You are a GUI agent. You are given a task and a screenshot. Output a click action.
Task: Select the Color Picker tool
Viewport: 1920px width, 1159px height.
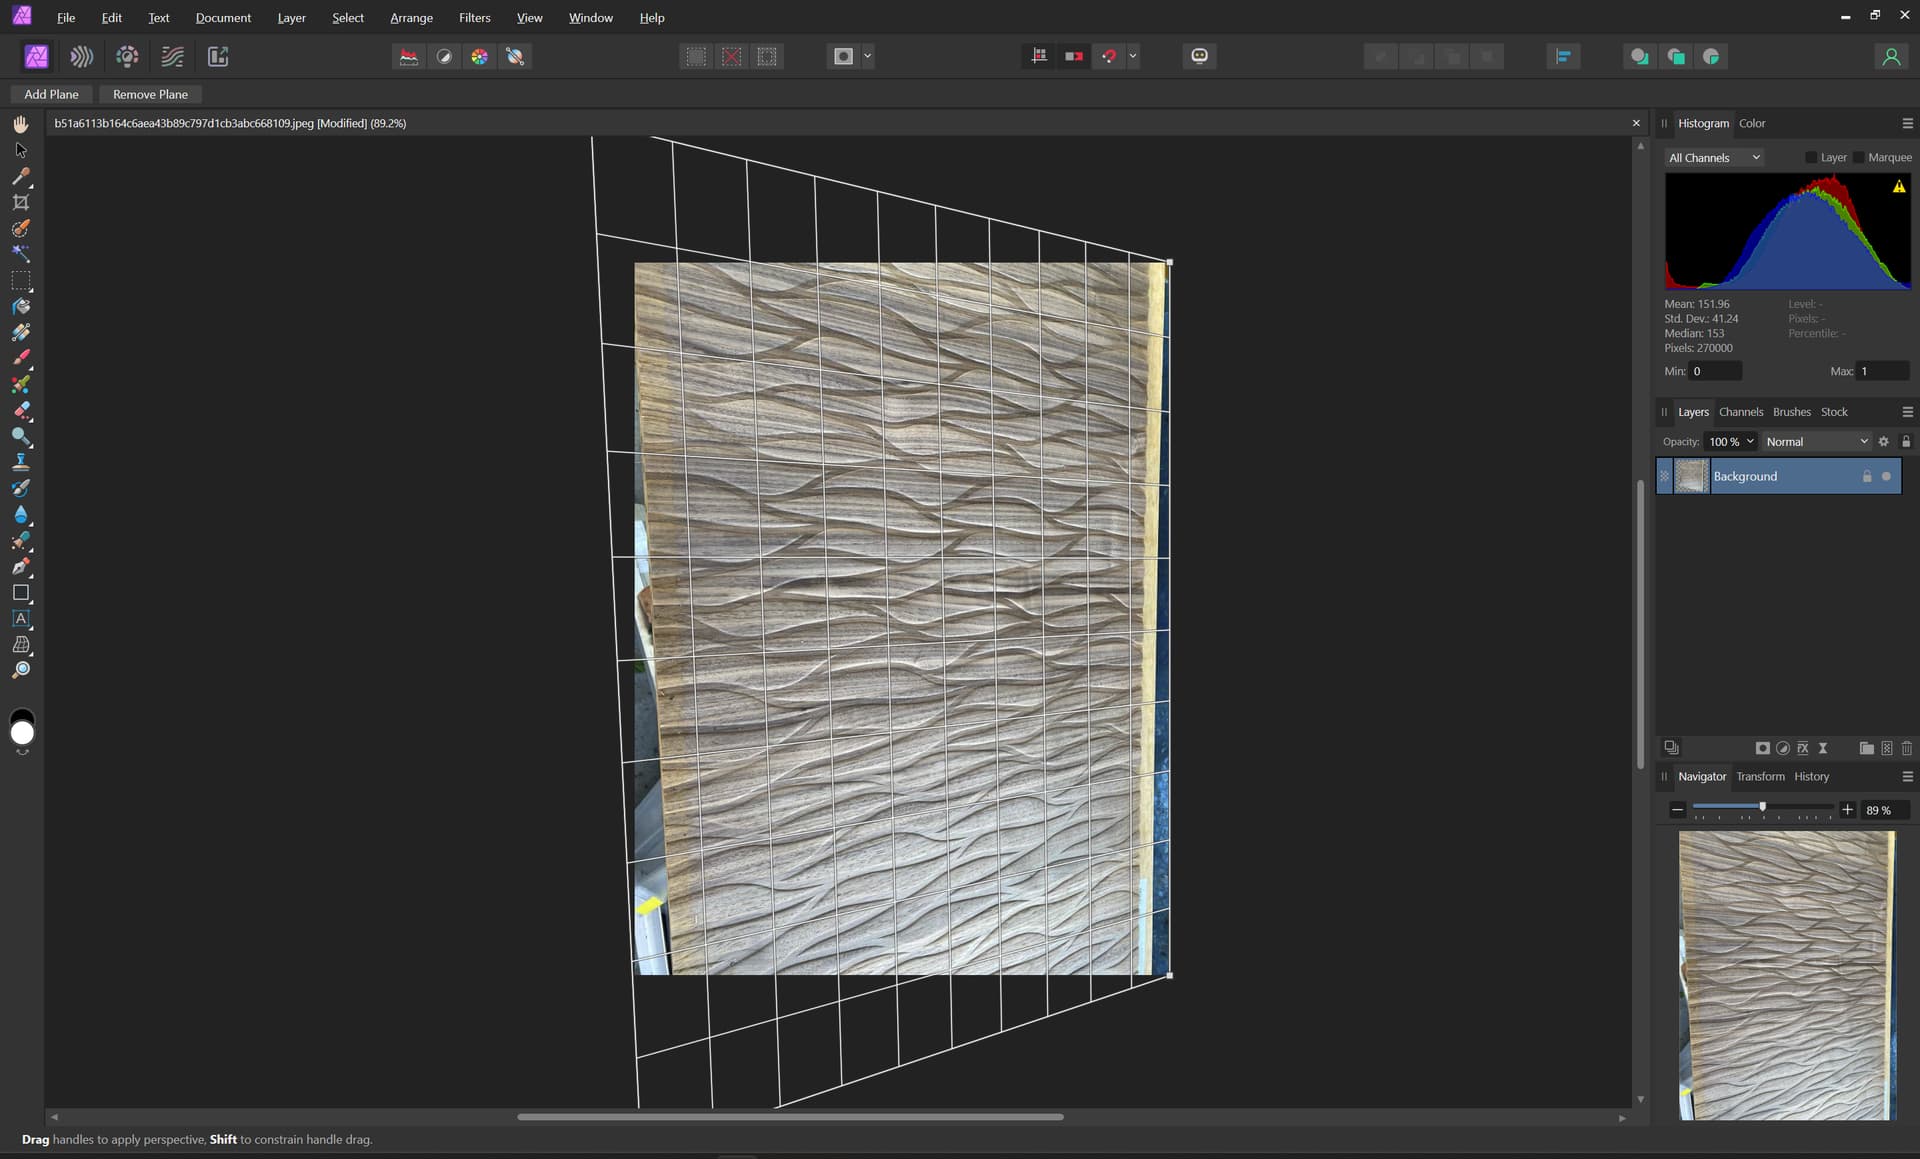pos(21,176)
